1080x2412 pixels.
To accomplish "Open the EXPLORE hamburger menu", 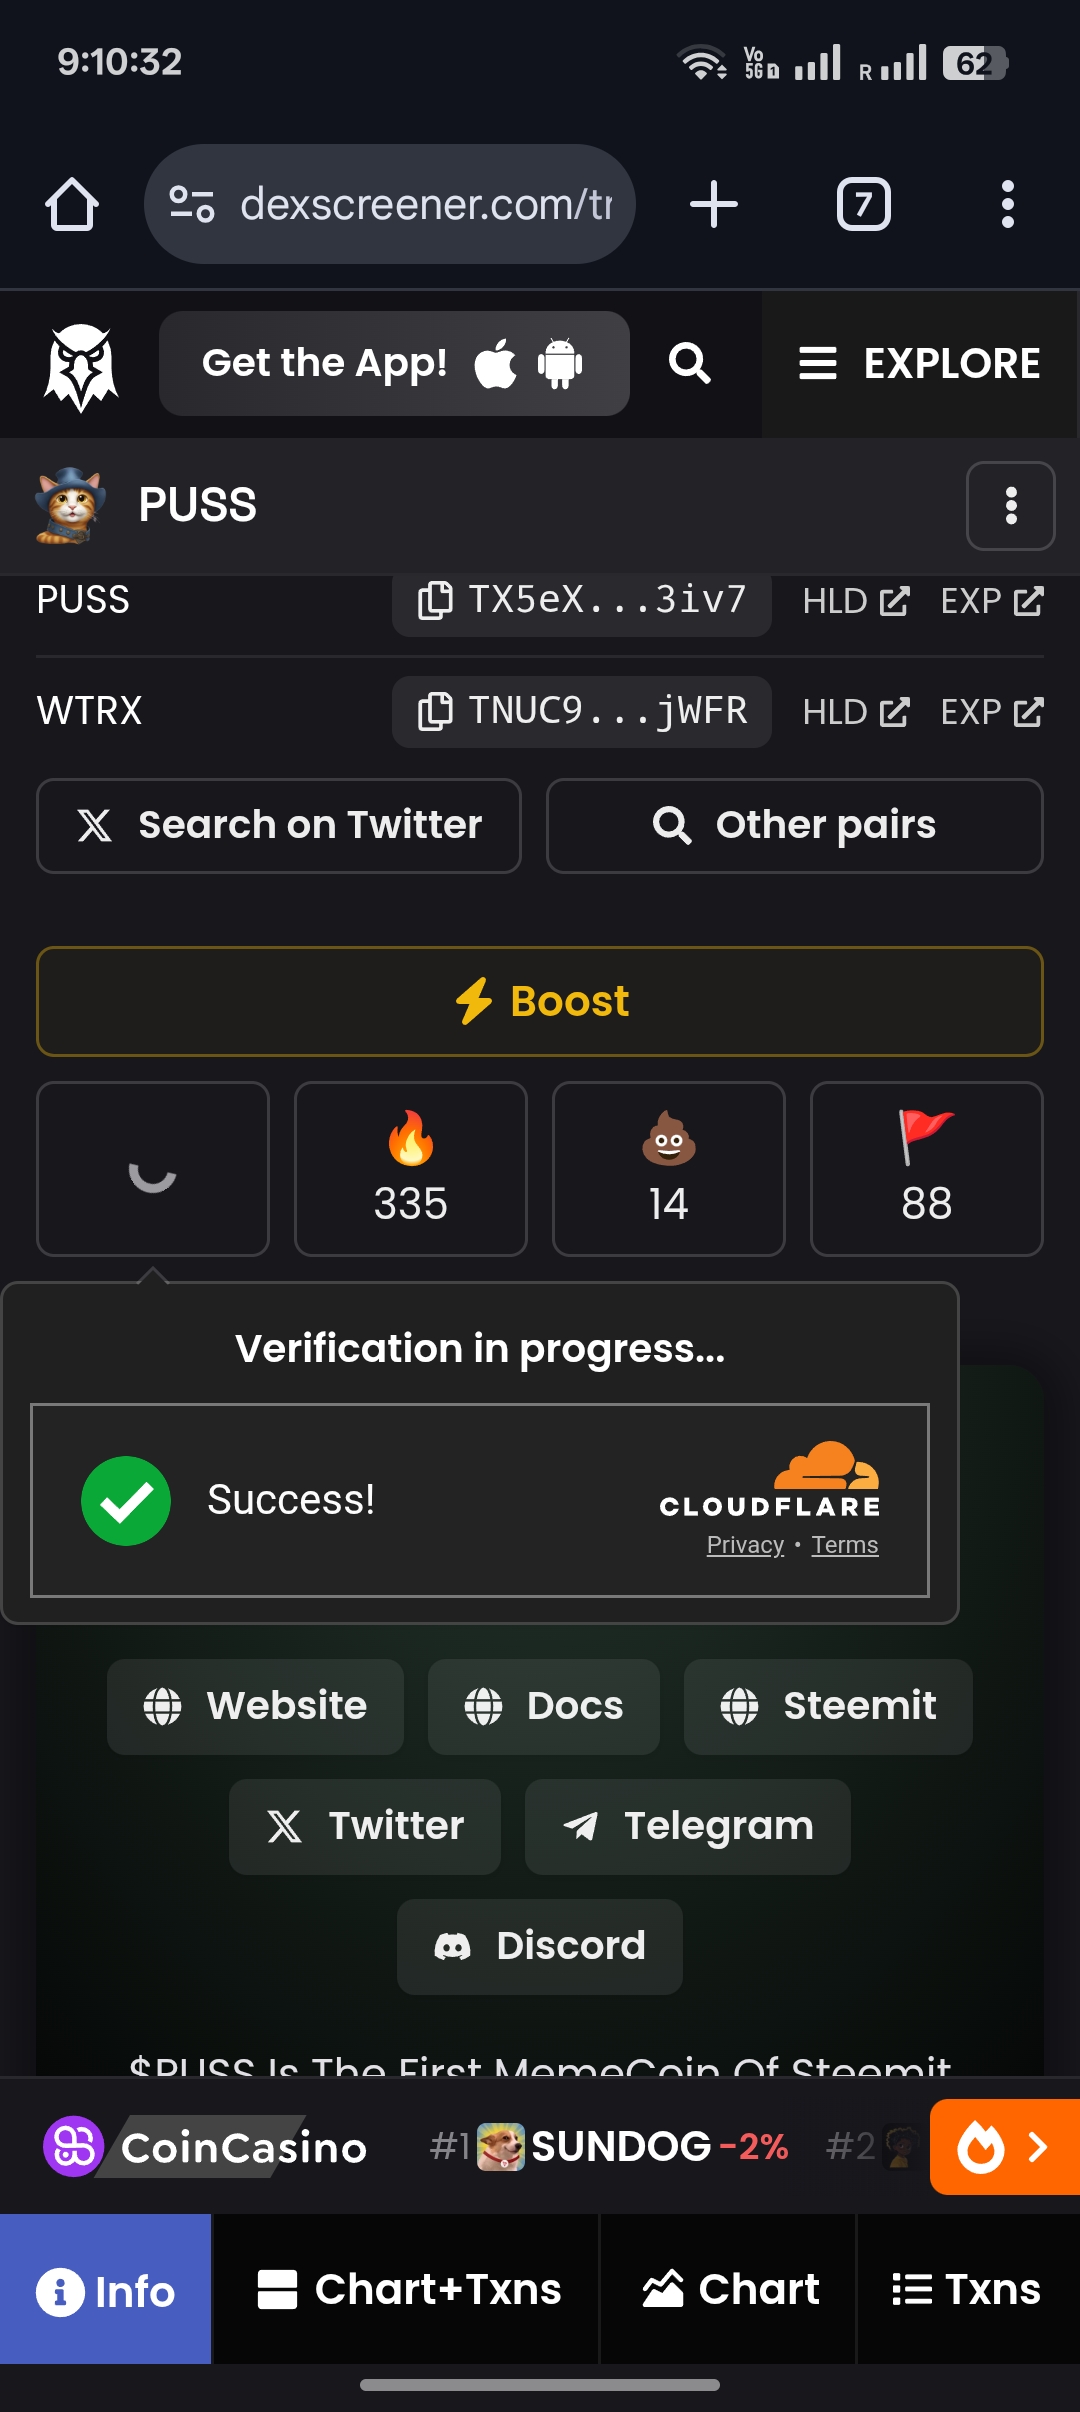I will coord(920,364).
